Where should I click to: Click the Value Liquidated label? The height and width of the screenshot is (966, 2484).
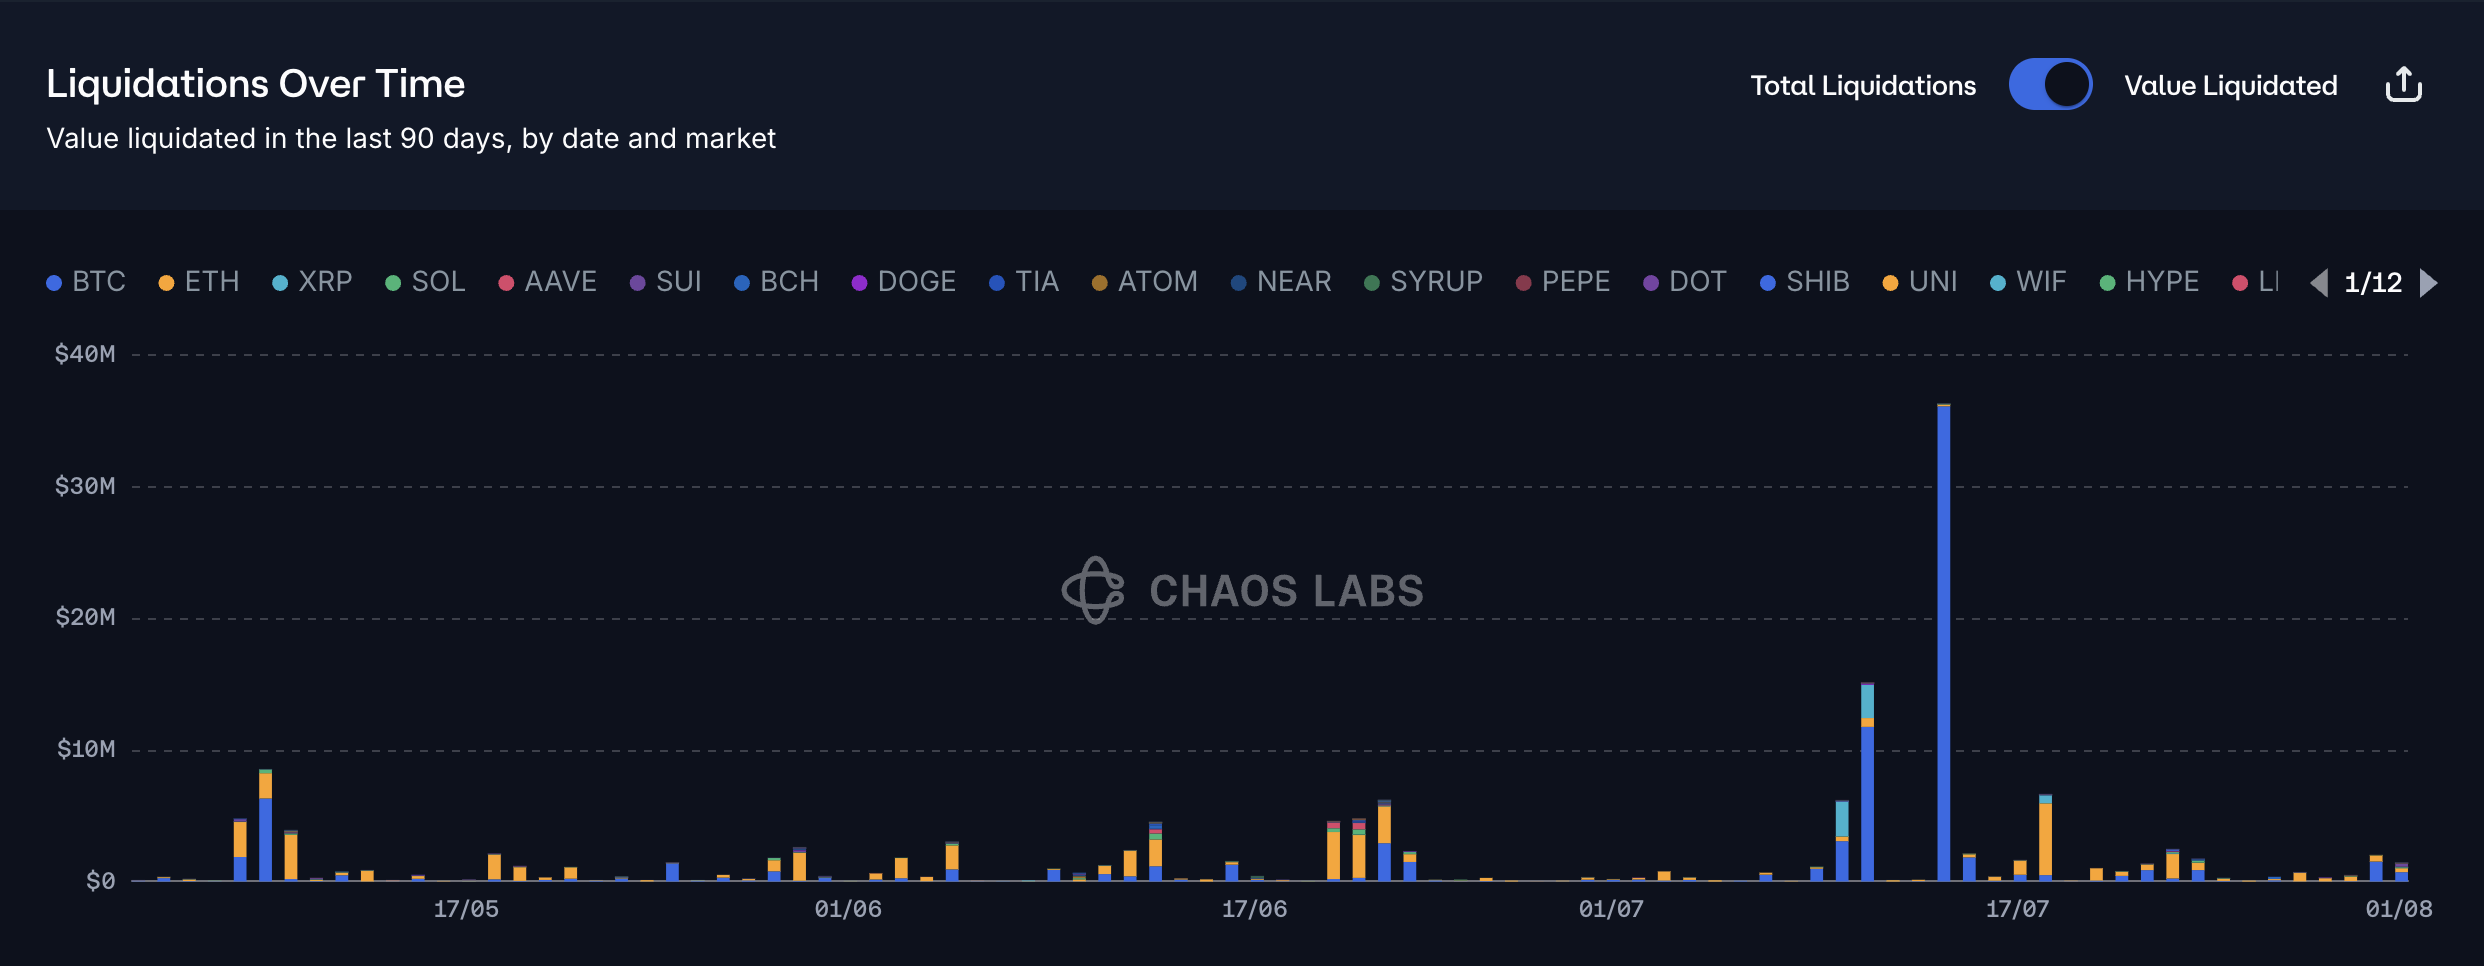pos(2230,86)
